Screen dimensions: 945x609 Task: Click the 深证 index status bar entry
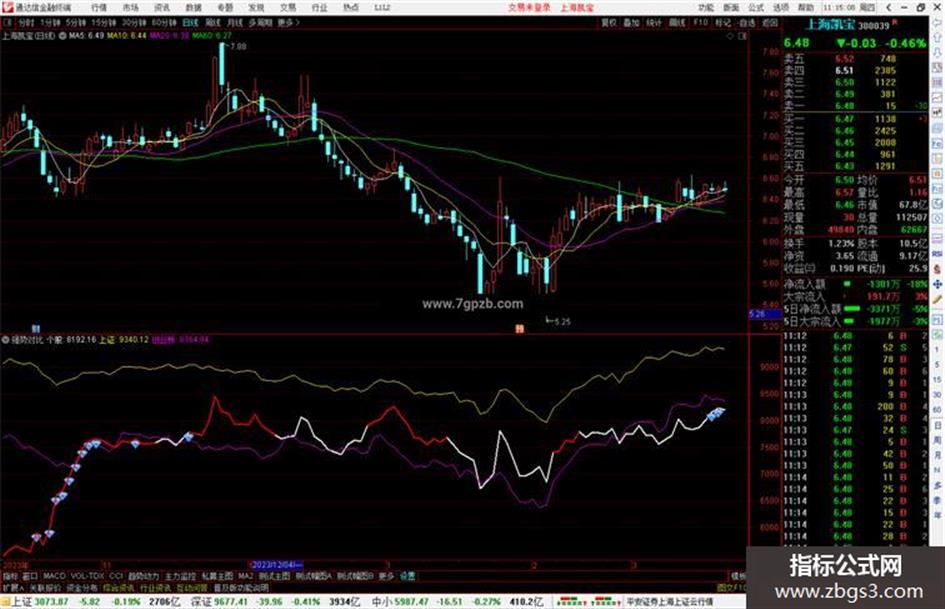click(275, 602)
